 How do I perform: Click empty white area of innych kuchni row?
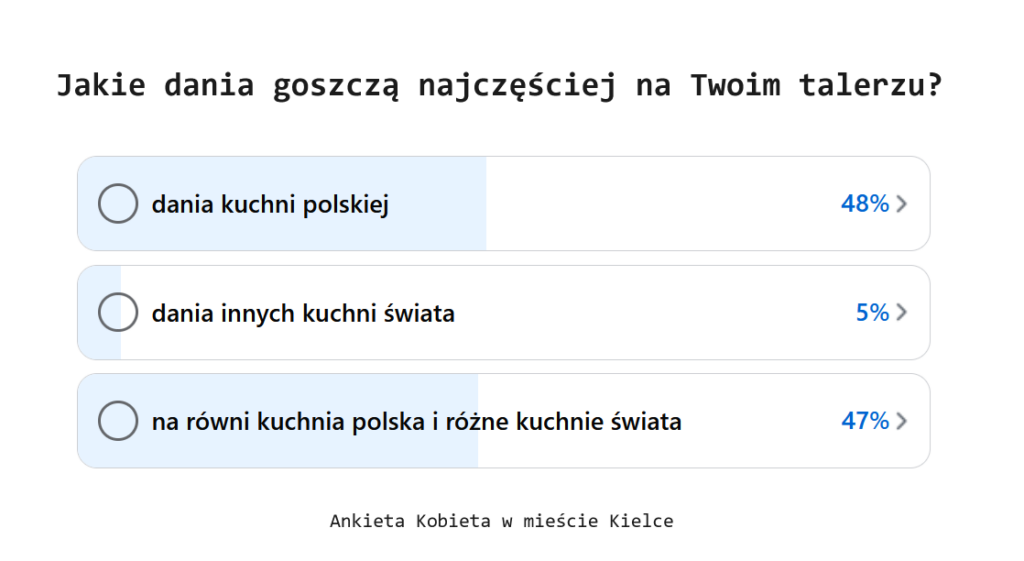click(x=653, y=312)
